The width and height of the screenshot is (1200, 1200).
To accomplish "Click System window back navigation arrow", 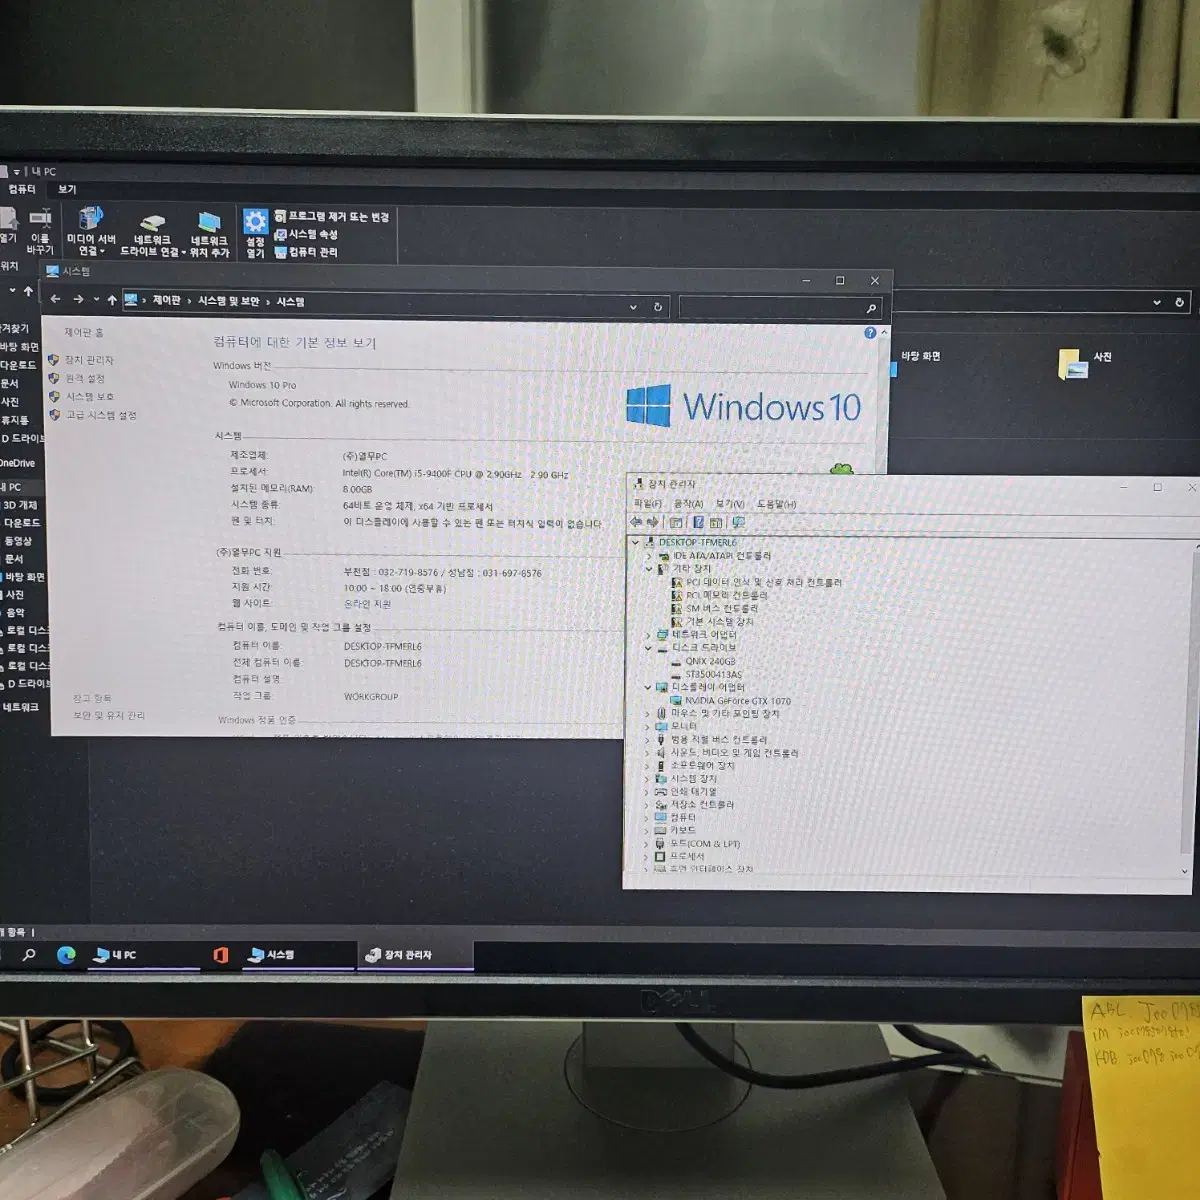I will pyautogui.click(x=56, y=299).
